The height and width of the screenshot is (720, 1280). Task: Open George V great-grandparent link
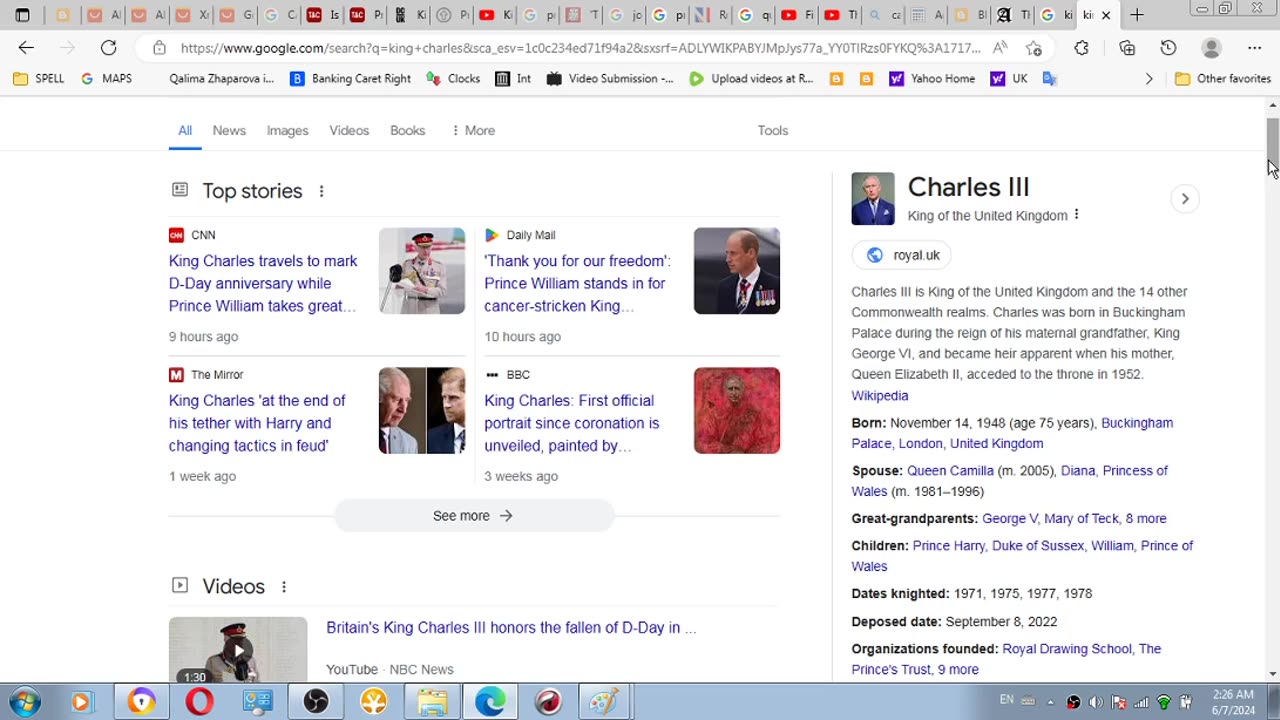(1009, 519)
